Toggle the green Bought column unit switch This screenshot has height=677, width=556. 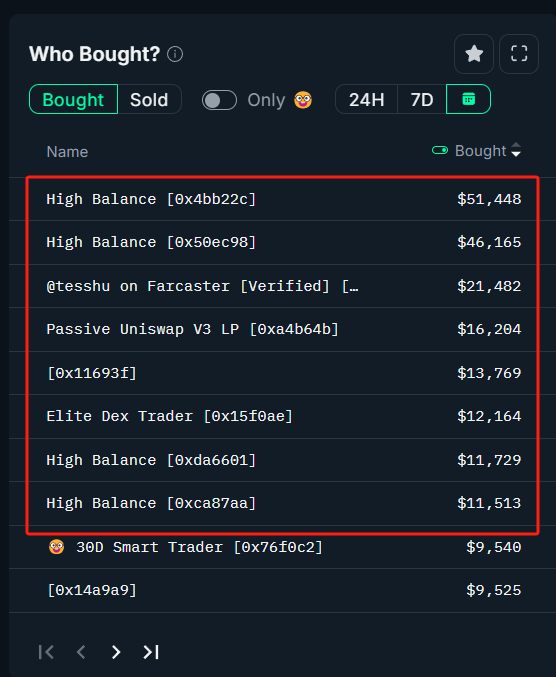click(440, 150)
